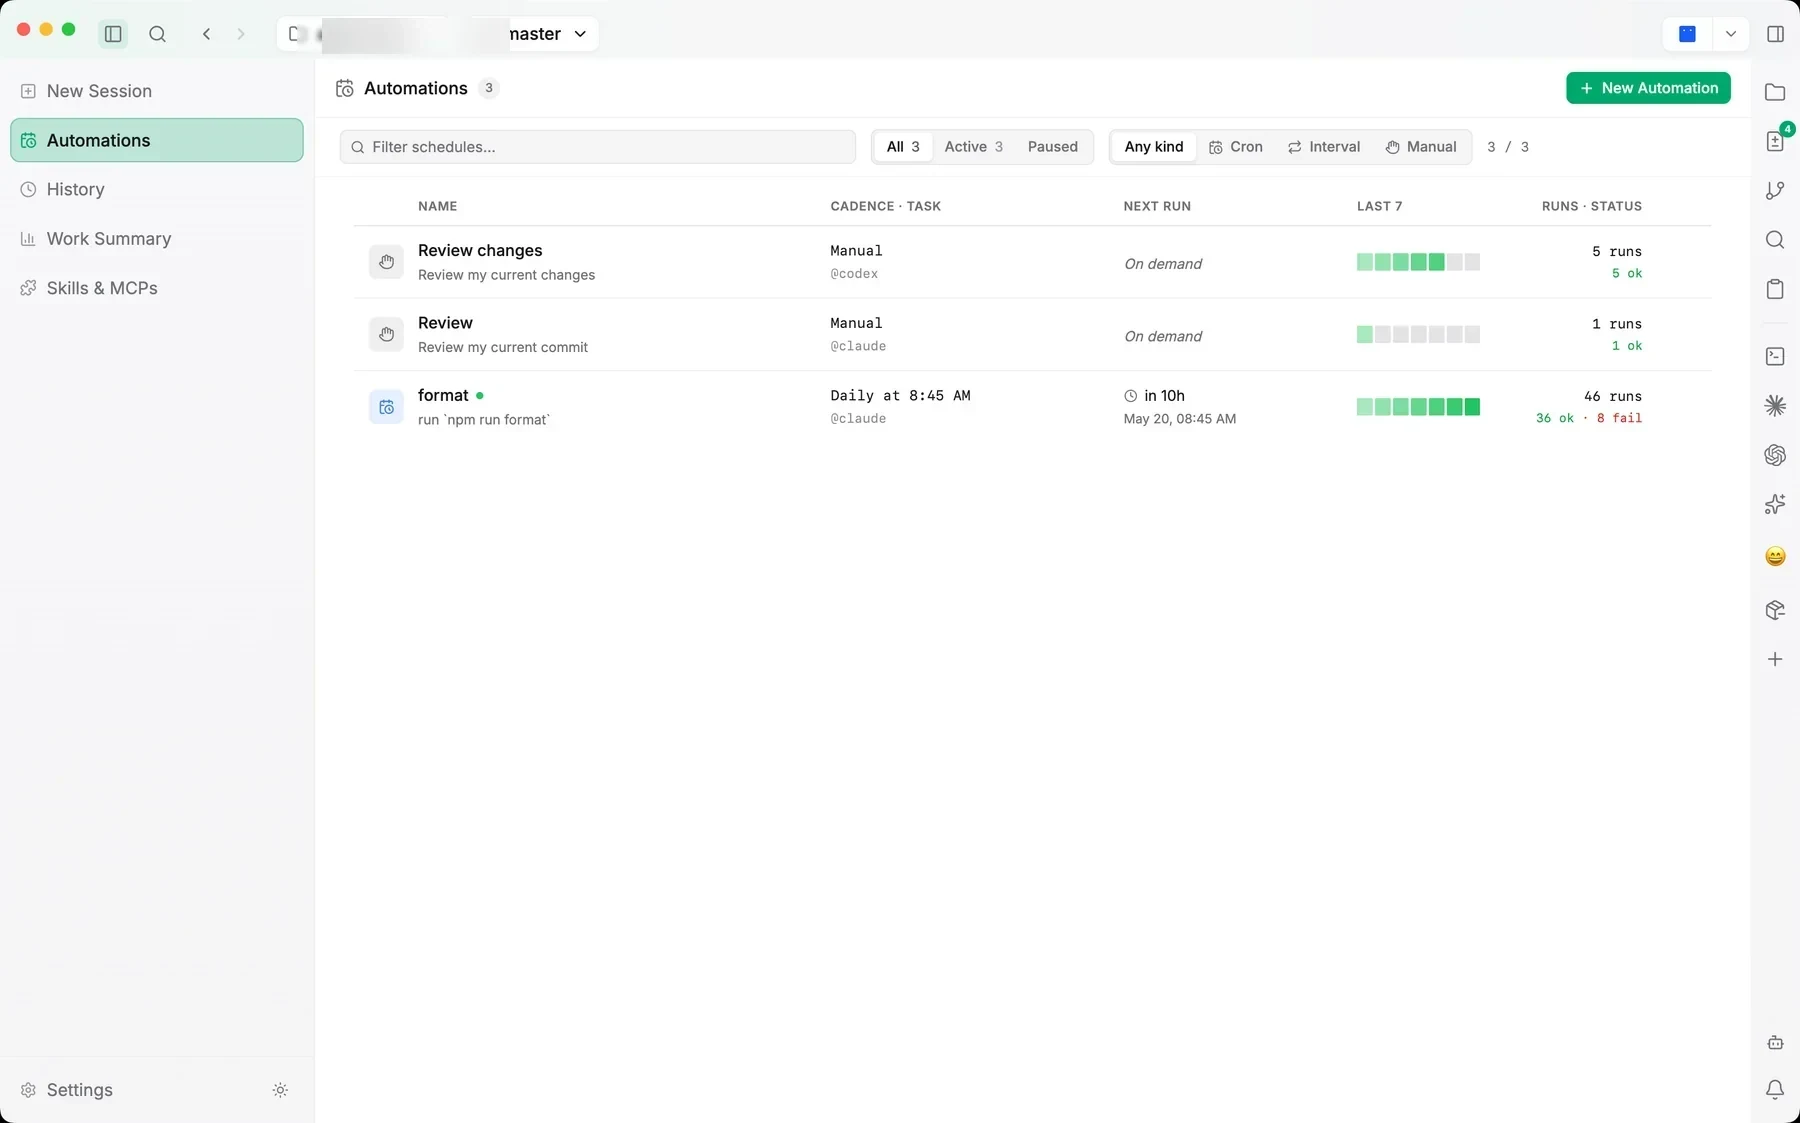This screenshot has width=1800, height=1123.
Task: Open New Session in sidebar
Action: point(157,91)
